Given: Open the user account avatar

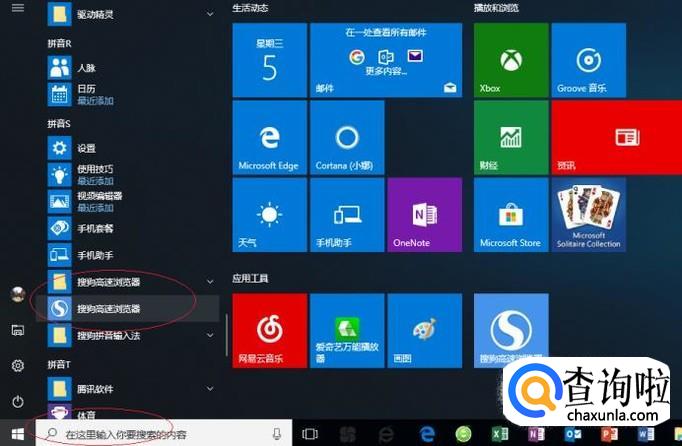Looking at the screenshot, I should (x=18, y=295).
